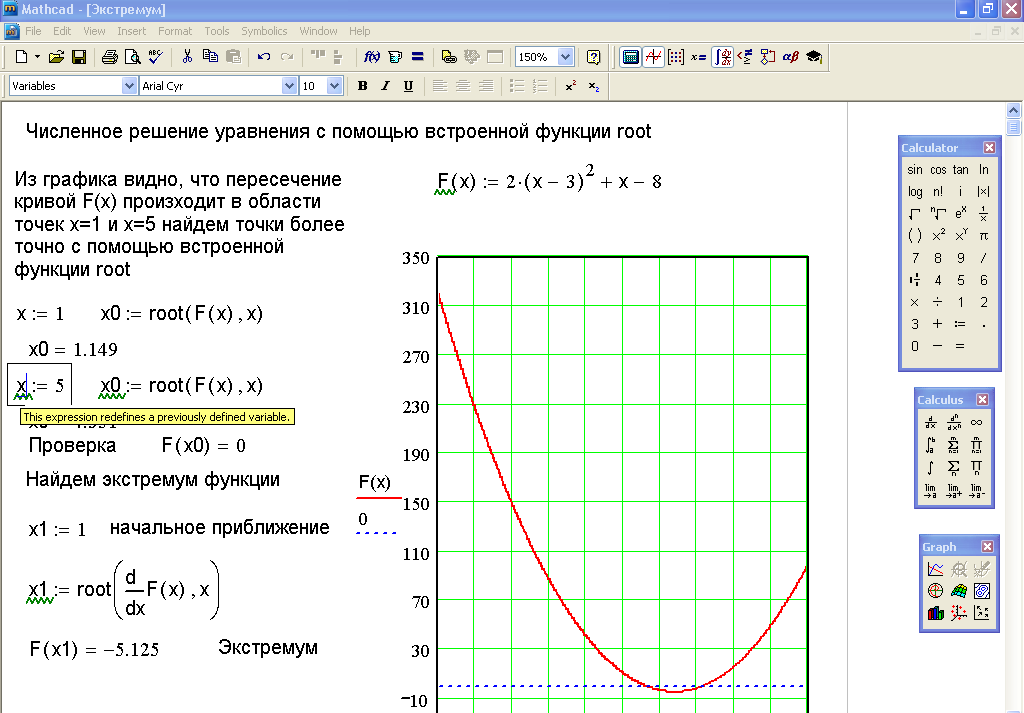Click the F(x) definition formula
Screen dimensions: 1024x713
[x=548, y=180]
